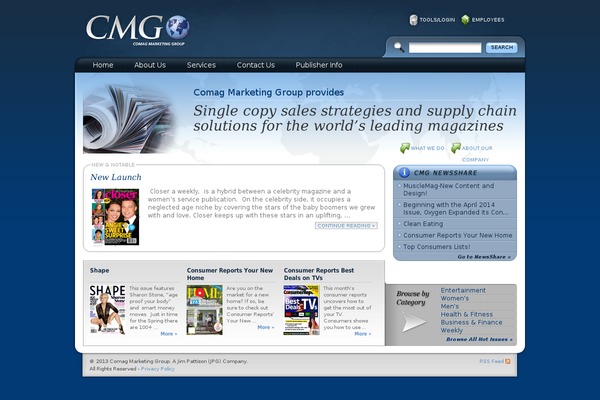Click More link under Best Deals on TVs
This screenshot has width=600, height=400.
(x=363, y=334)
